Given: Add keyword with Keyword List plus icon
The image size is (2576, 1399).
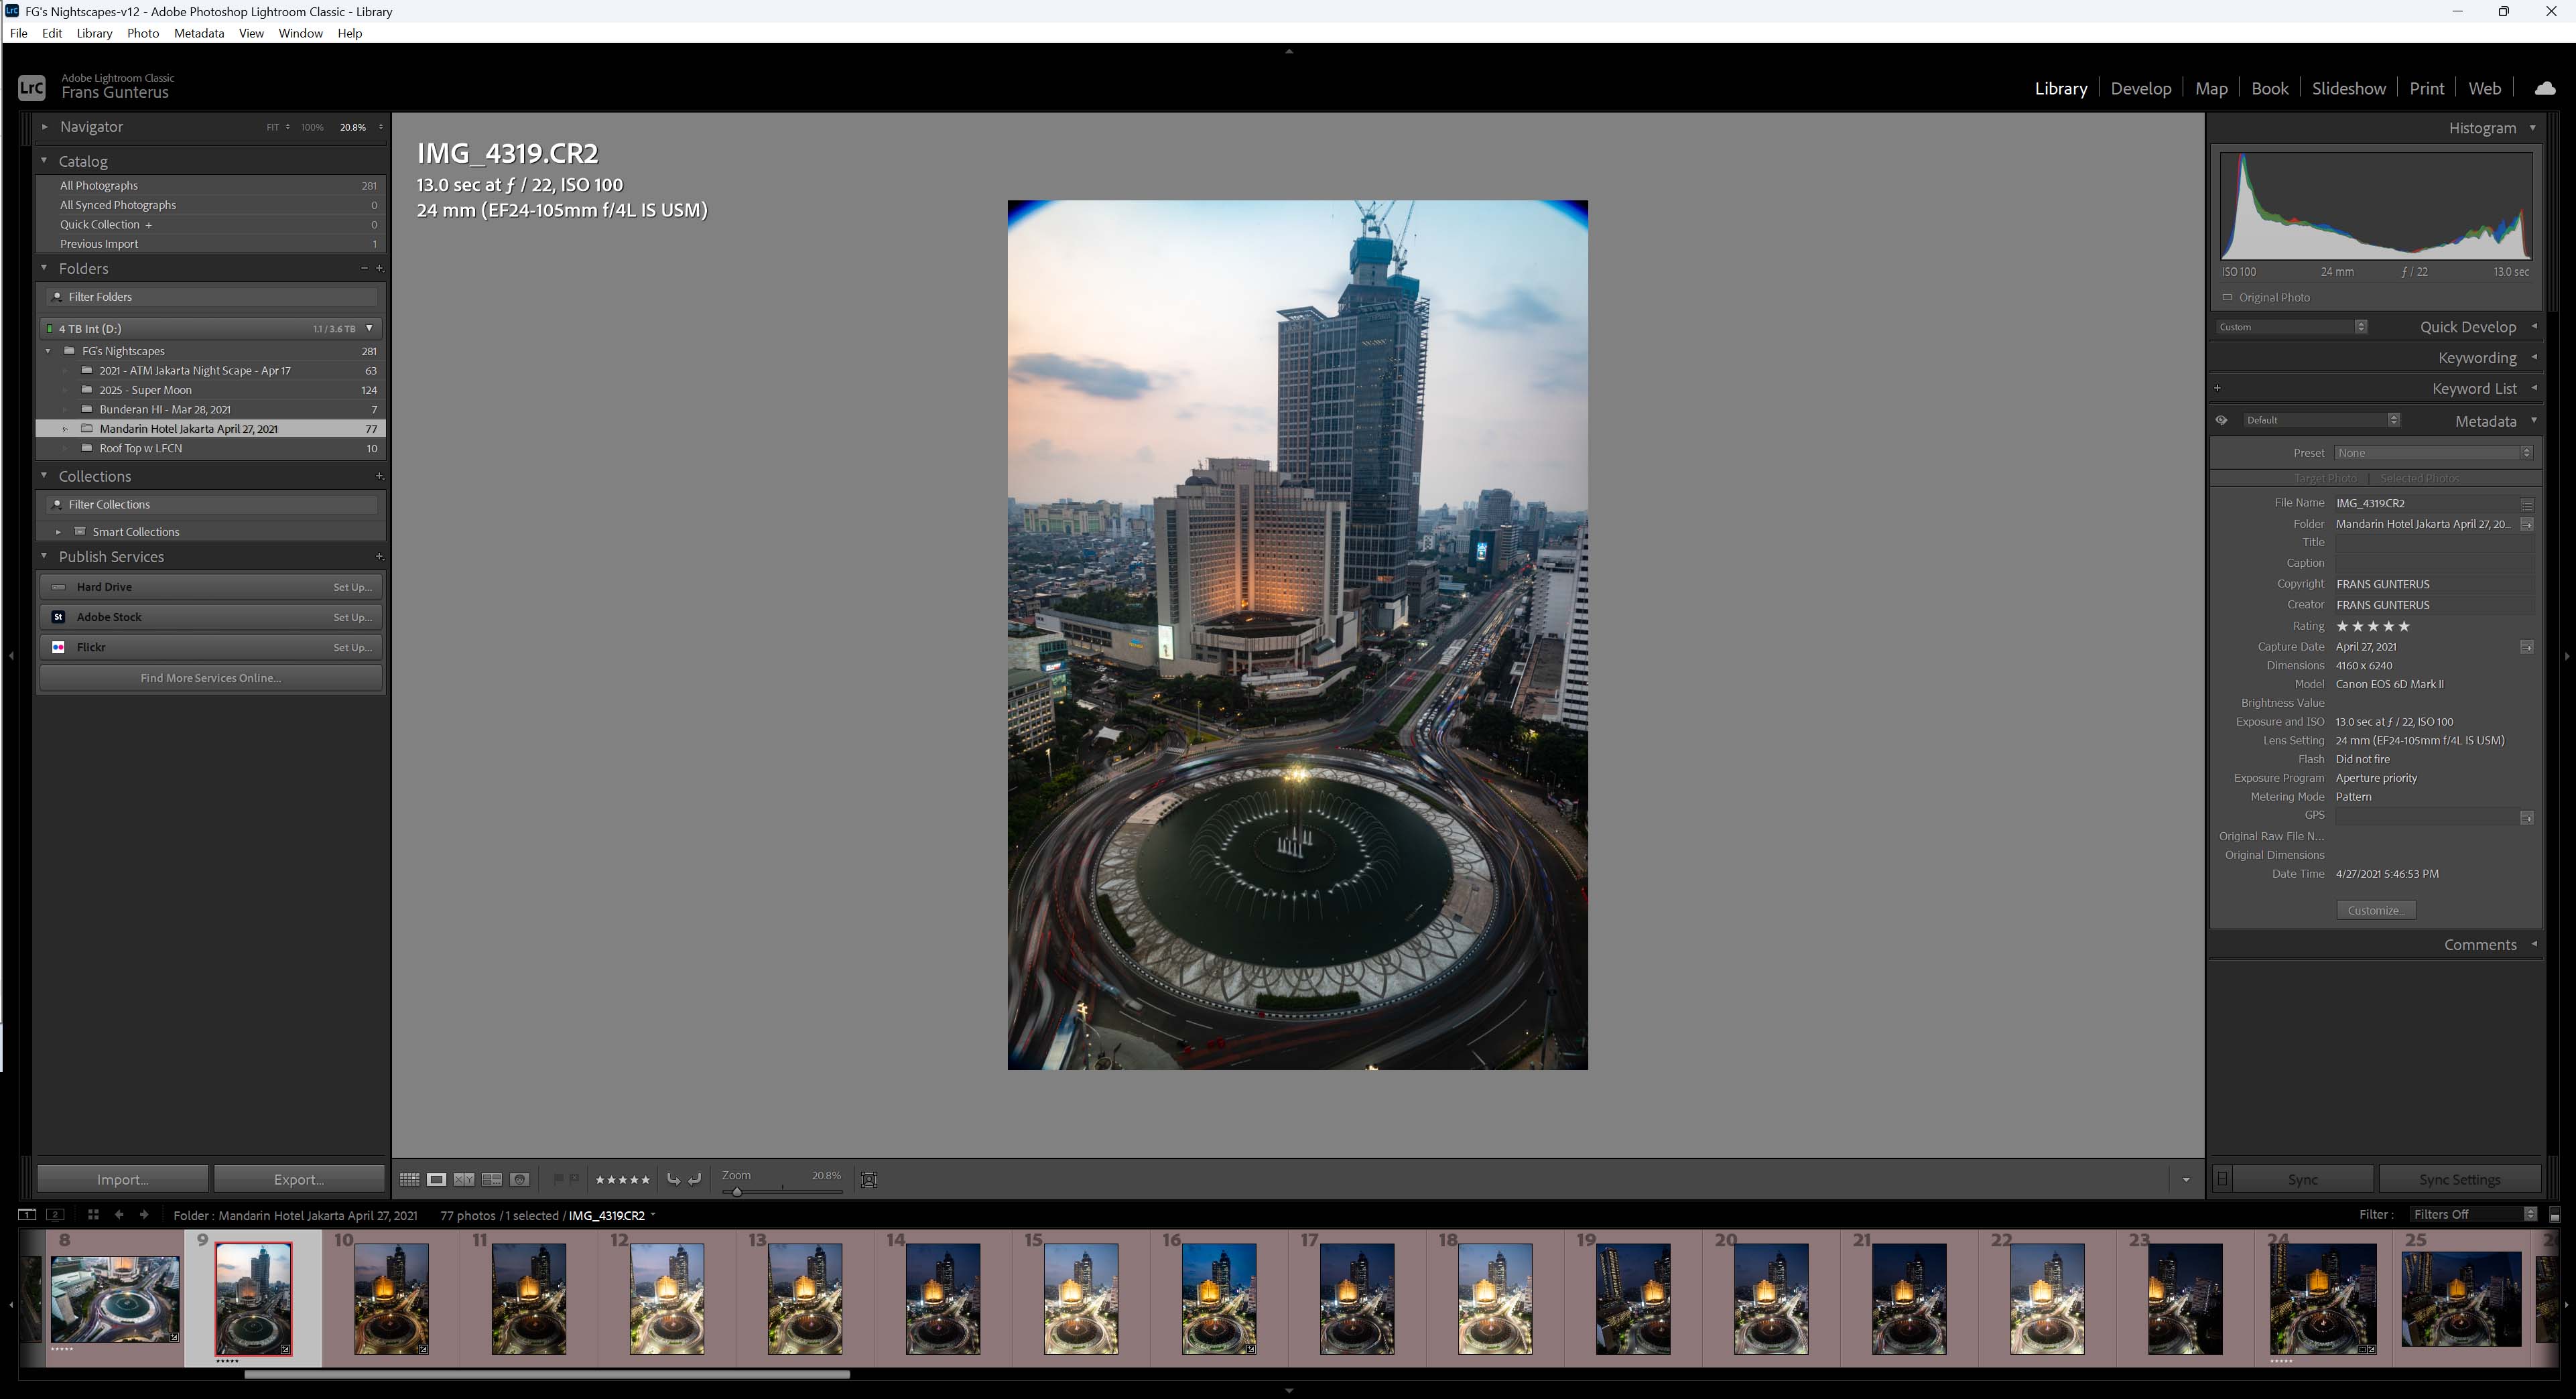Looking at the screenshot, I should coord(2217,388).
